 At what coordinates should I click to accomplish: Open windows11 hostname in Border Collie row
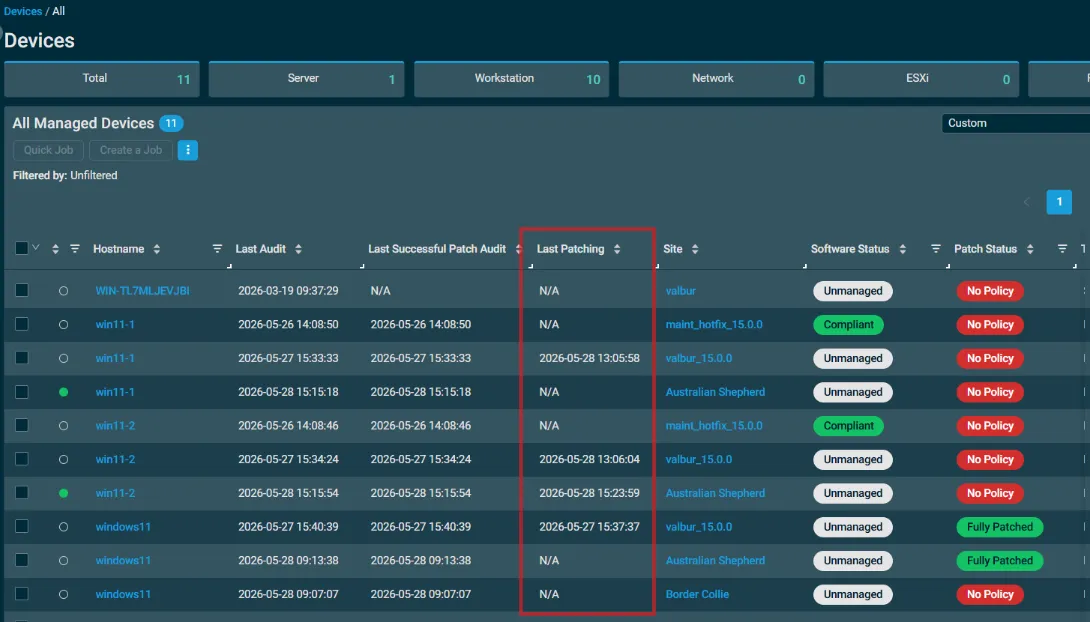pyautogui.click(x=123, y=594)
